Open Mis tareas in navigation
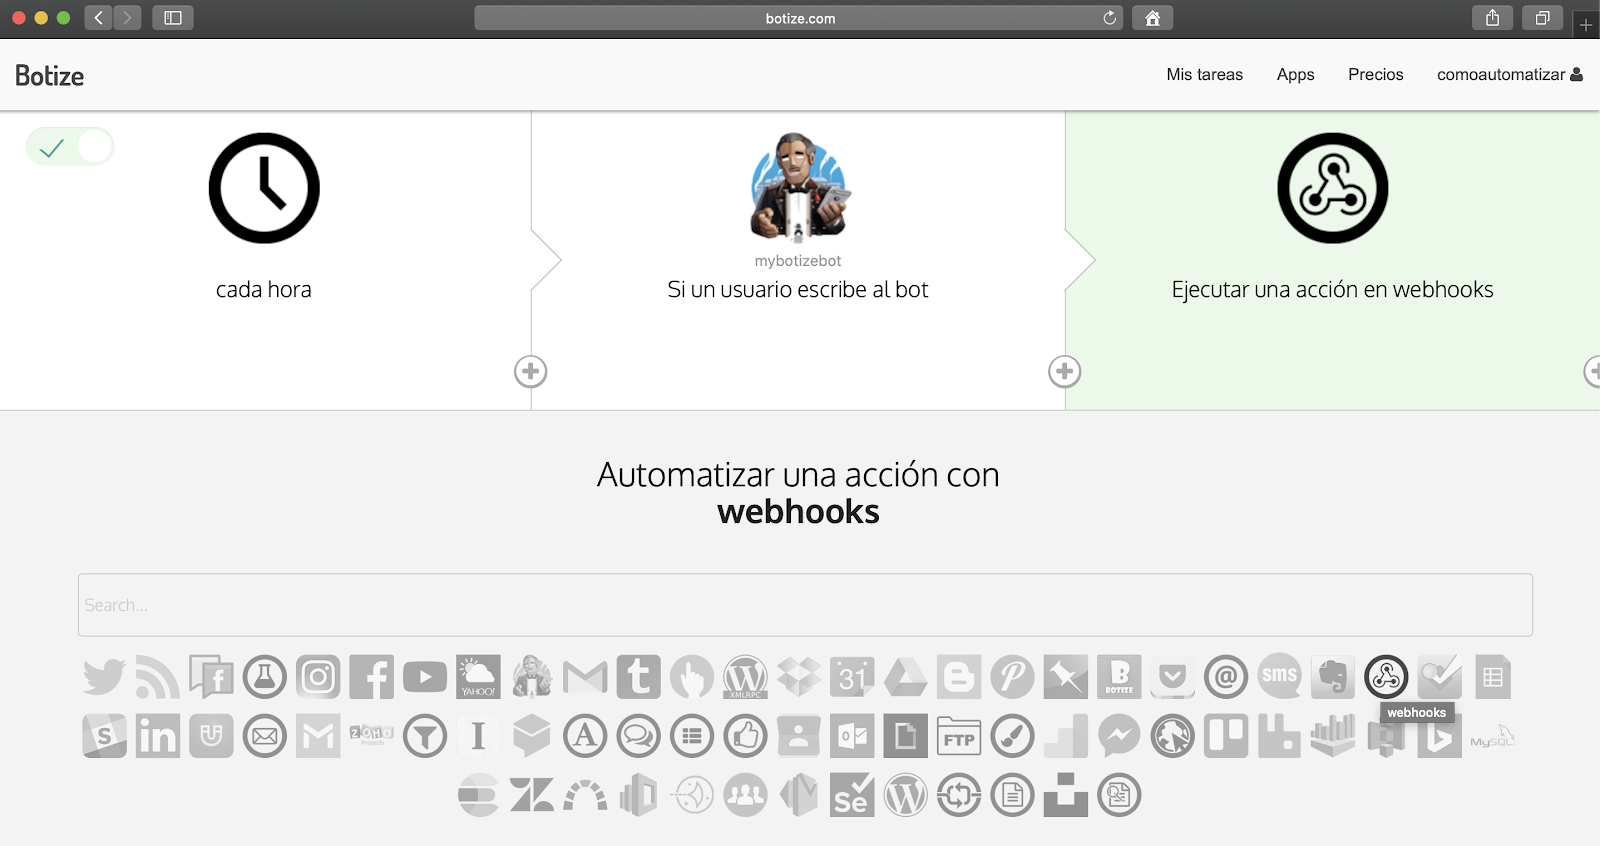 coord(1204,74)
